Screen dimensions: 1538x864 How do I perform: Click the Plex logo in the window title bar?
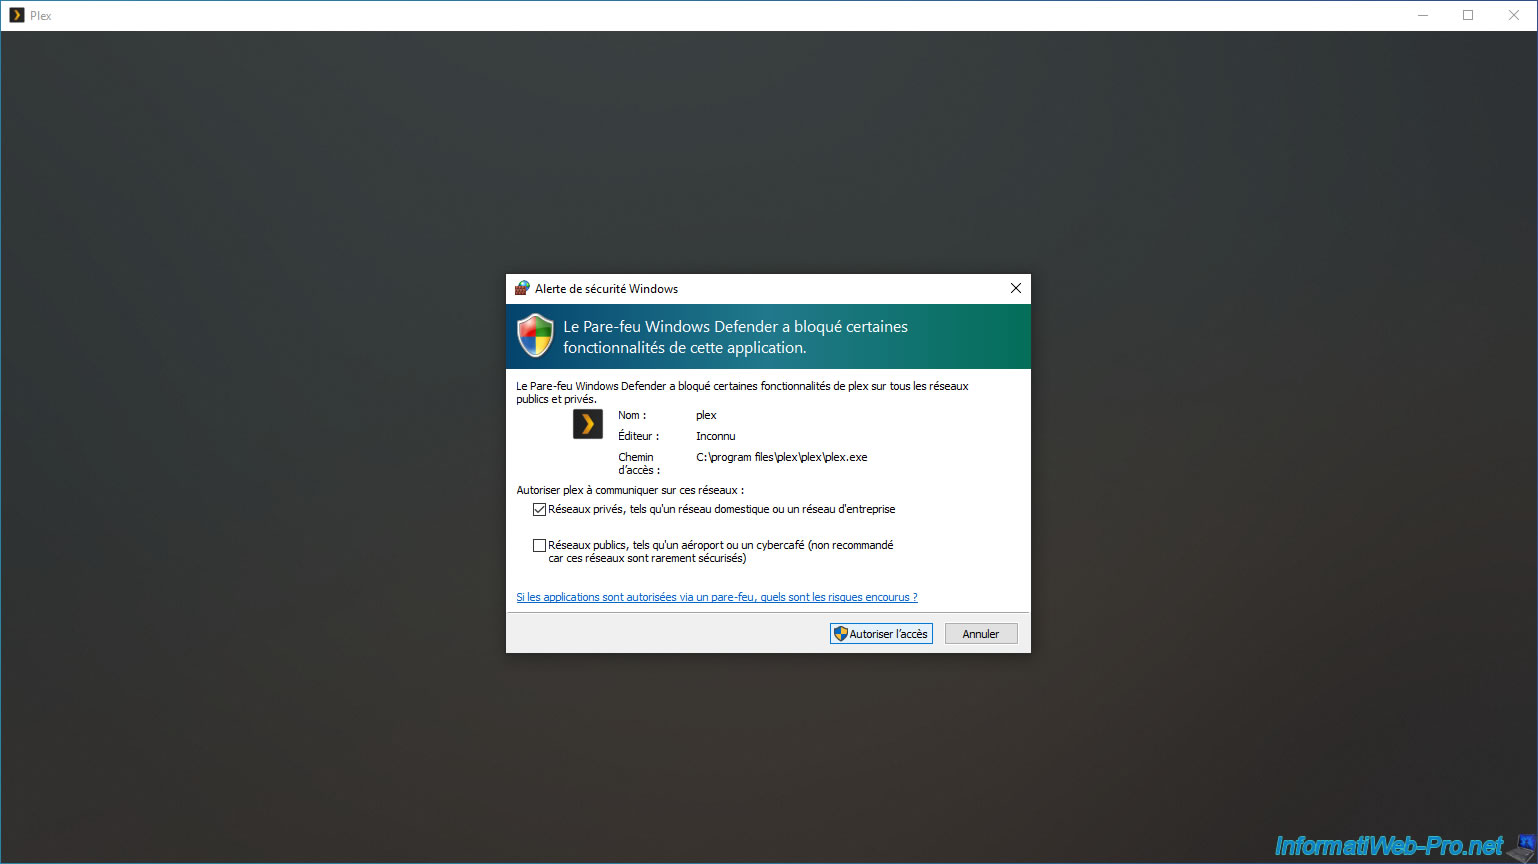[x=16, y=15]
